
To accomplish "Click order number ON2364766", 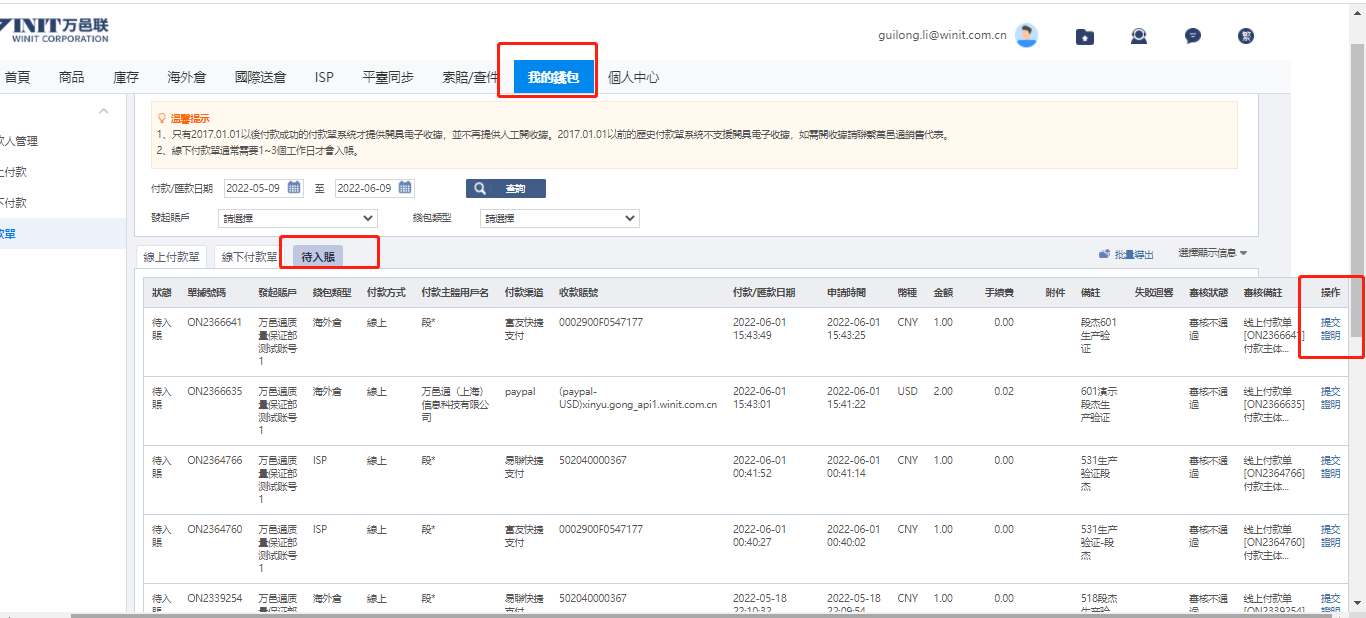I will pyautogui.click(x=214, y=460).
